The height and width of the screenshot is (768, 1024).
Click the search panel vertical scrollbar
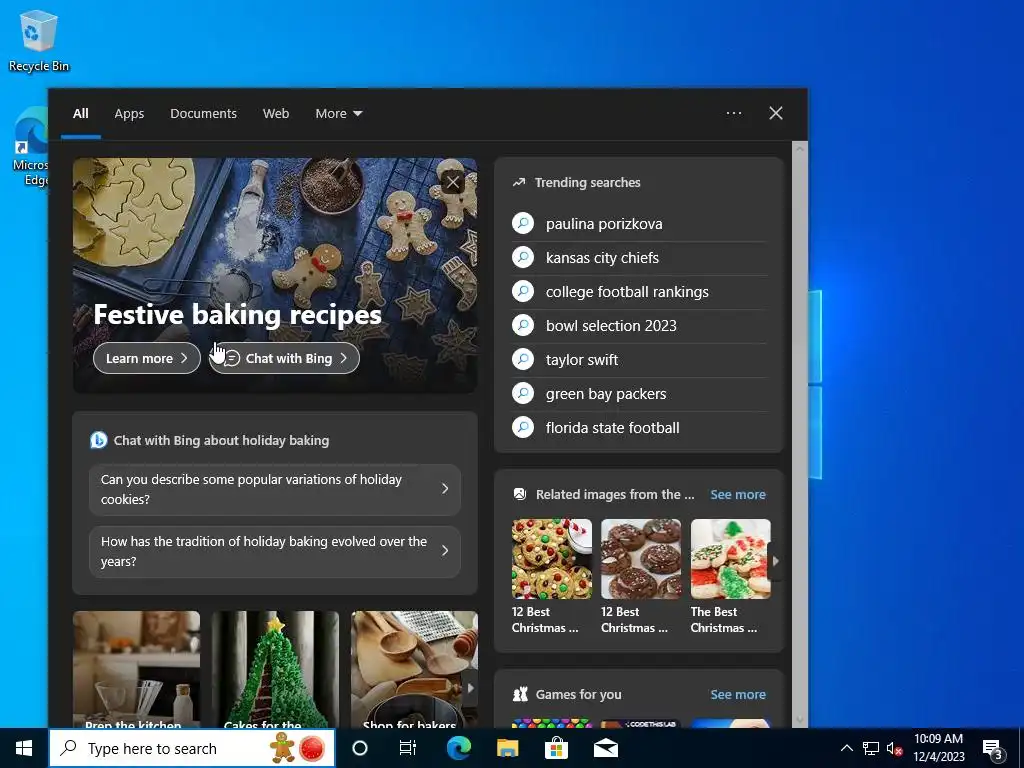(x=799, y=434)
